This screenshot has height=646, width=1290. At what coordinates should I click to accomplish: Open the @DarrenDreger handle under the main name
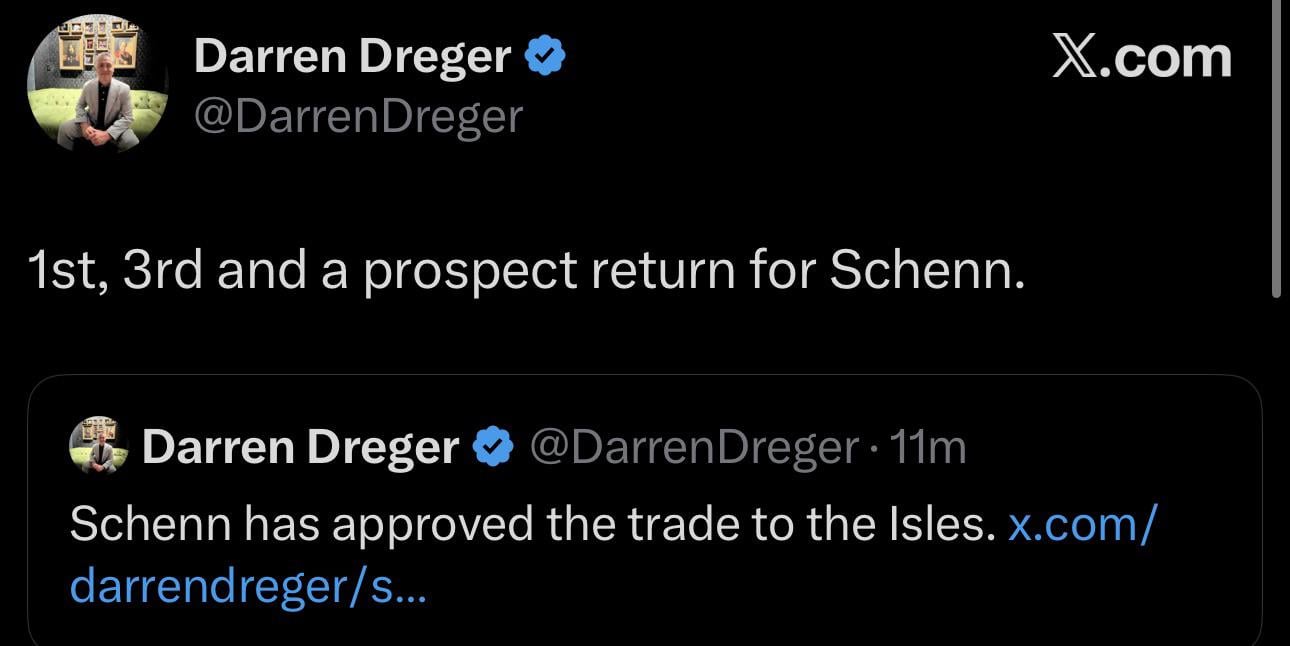[x=358, y=117]
